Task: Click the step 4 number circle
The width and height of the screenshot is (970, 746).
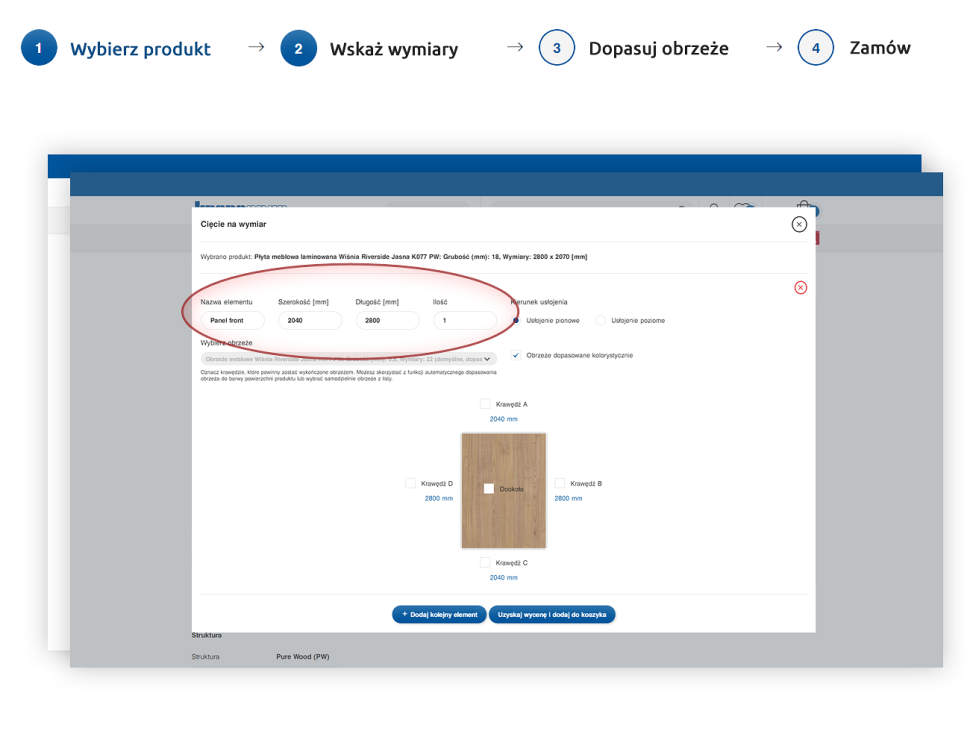Action: point(816,48)
